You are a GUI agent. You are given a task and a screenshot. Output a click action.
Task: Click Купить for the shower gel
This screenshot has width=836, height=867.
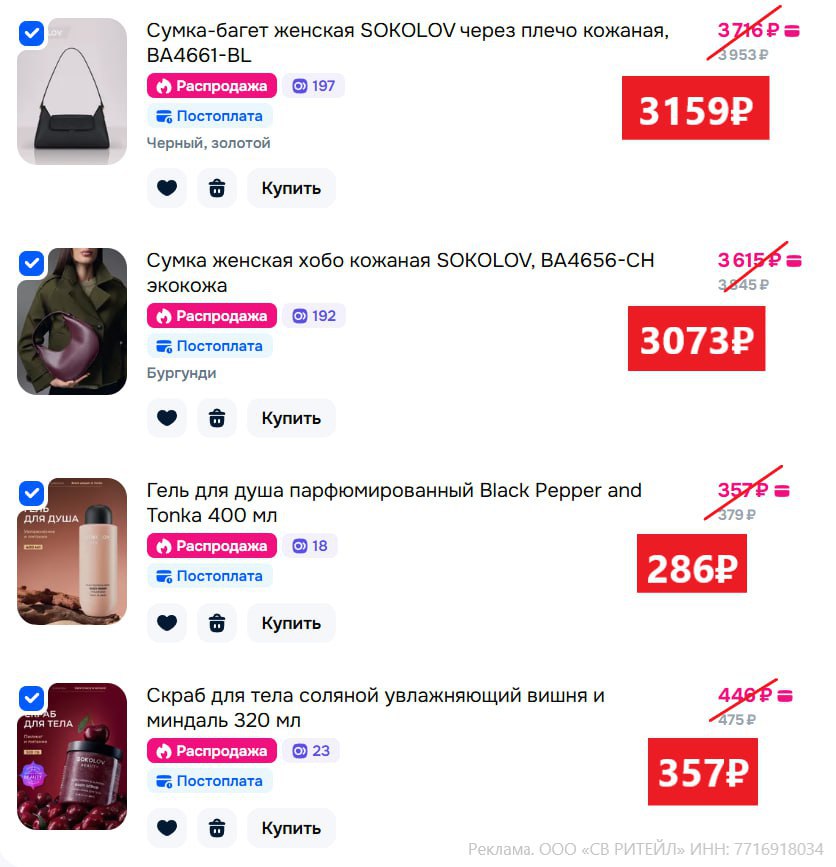tap(291, 623)
